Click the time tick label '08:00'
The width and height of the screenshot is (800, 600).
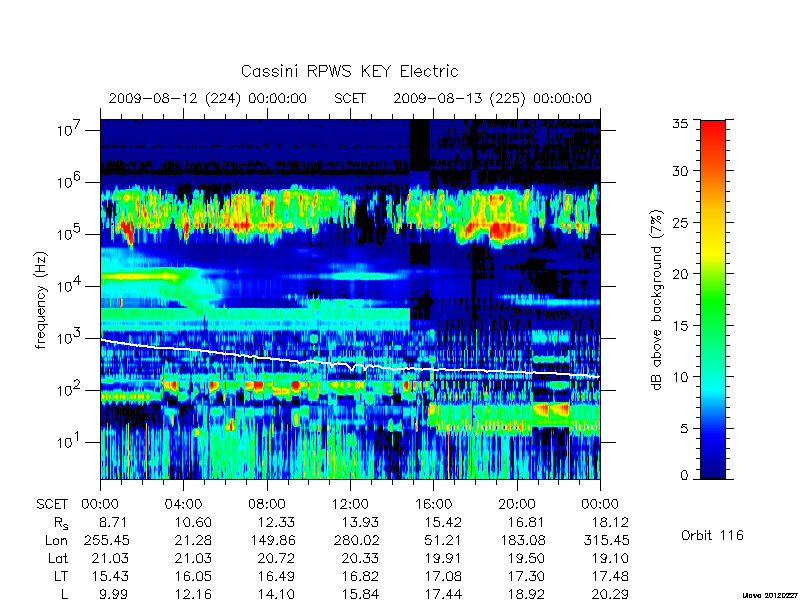click(267, 504)
